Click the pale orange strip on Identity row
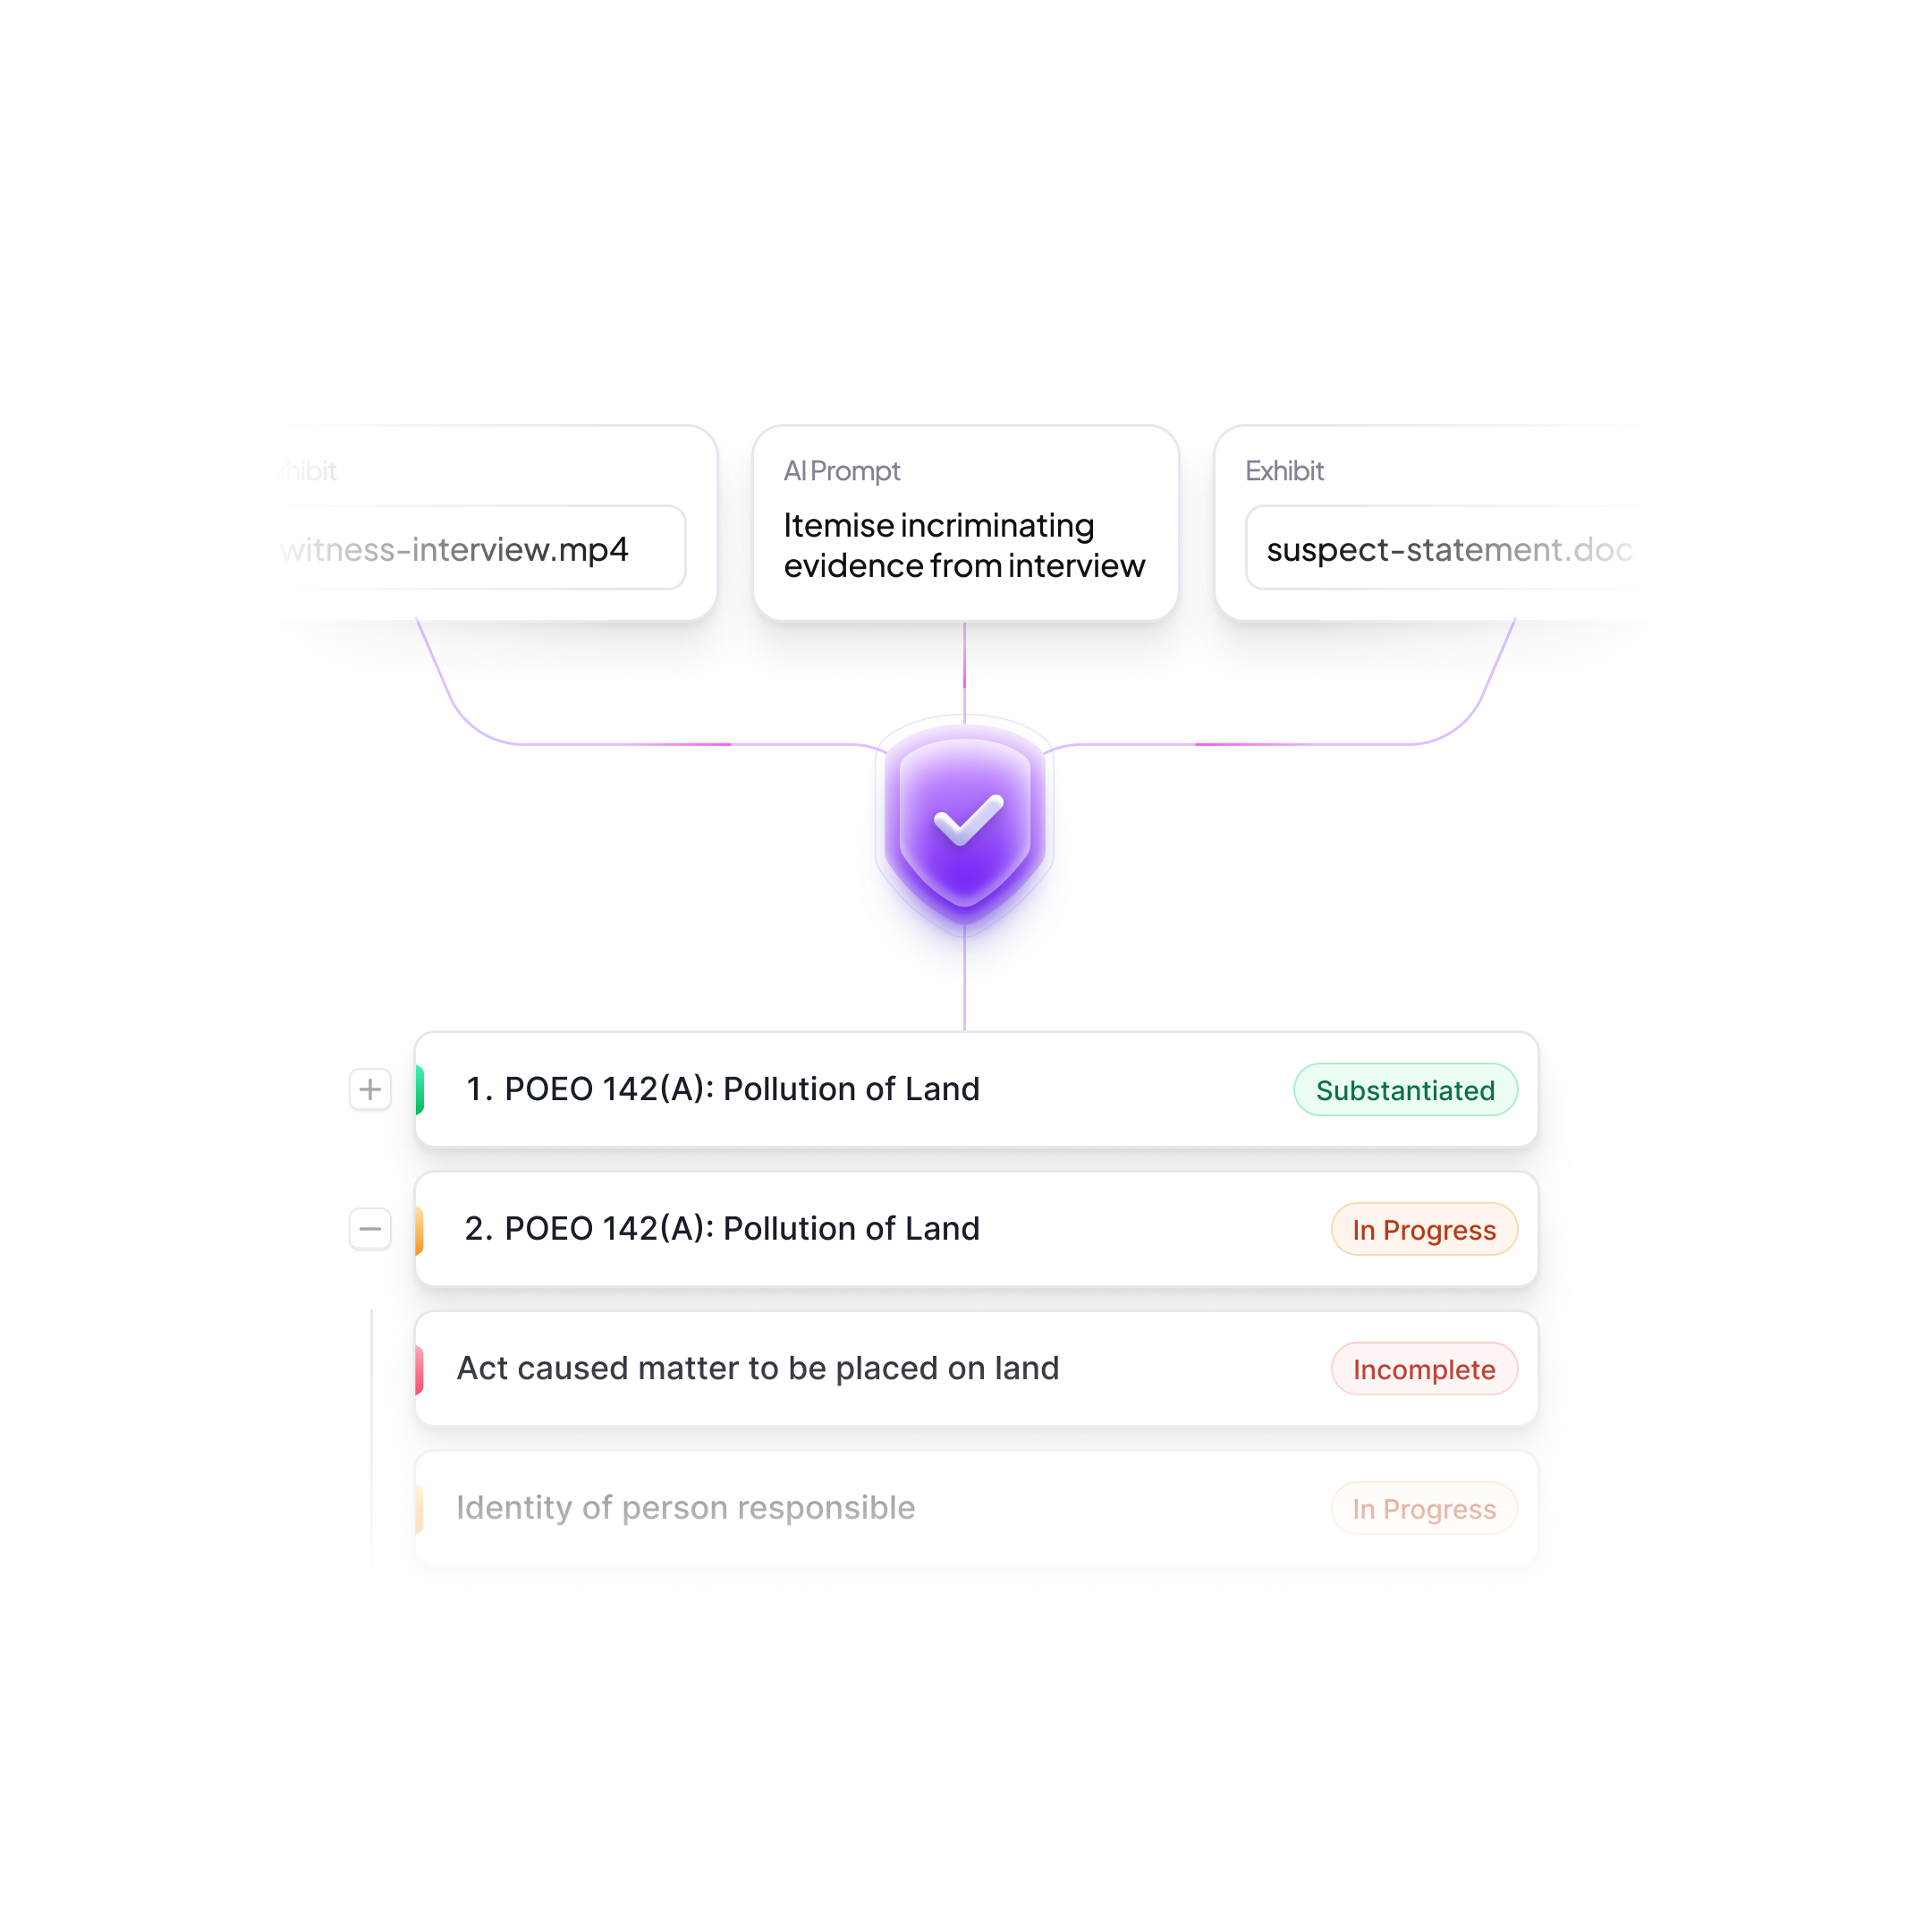 click(420, 1509)
